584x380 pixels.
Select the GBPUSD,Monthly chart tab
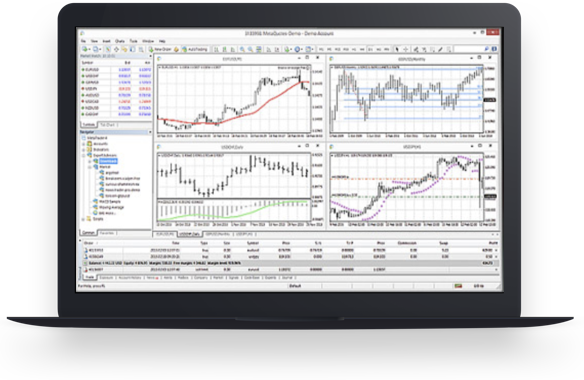(218, 234)
